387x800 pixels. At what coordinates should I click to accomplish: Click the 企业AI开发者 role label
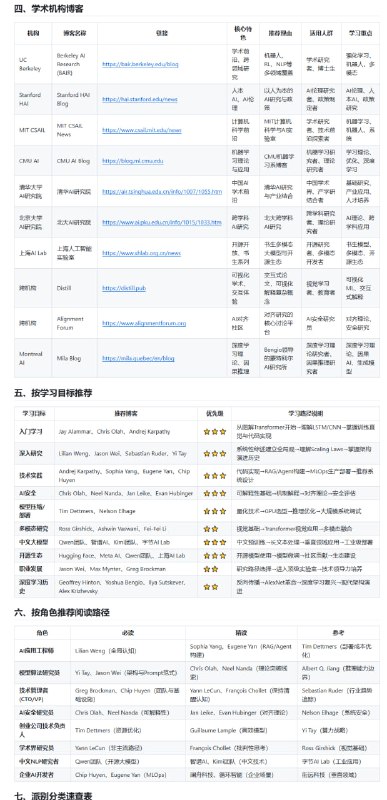point(36,775)
